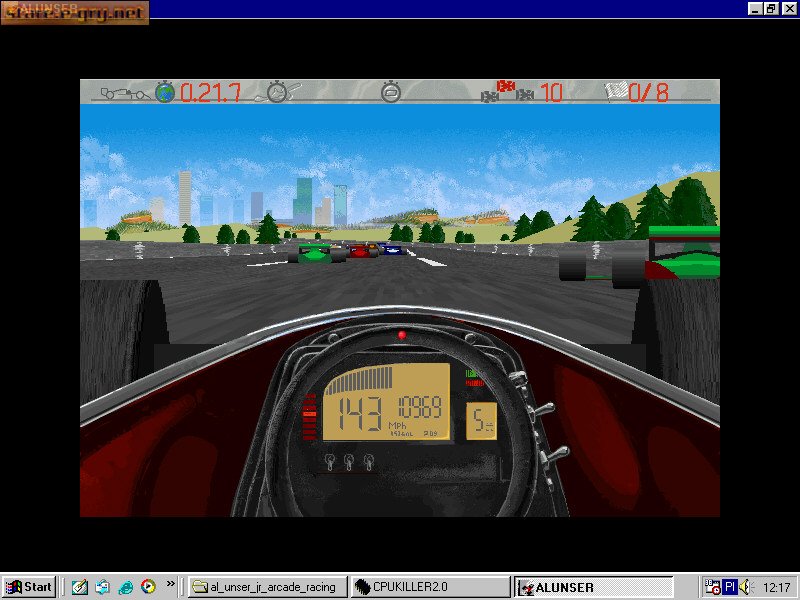Click the scheduler tray icon
This screenshot has height=600, width=800.
pyautogui.click(x=712, y=587)
